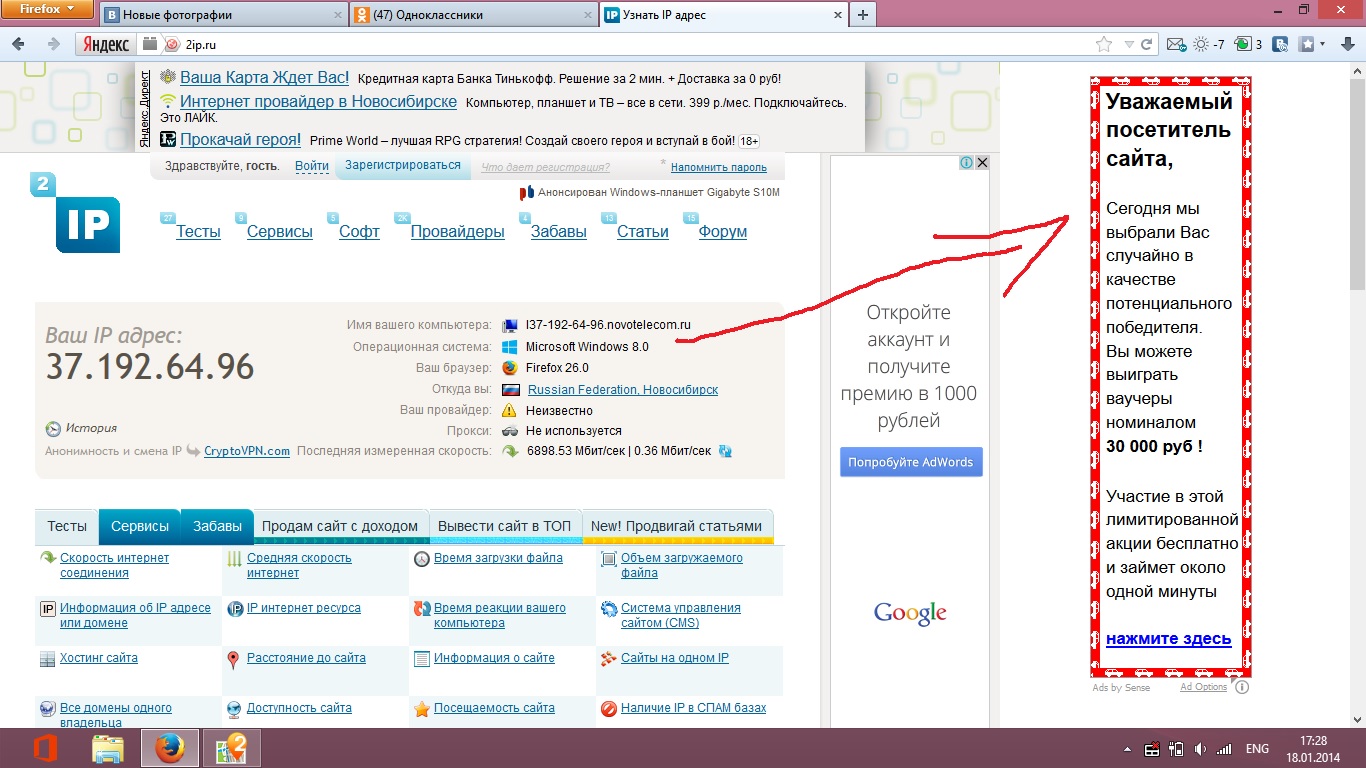The height and width of the screenshot is (768, 1366).
Task: Open the Скорость интернет соединения link
Action: coord(115,566)
